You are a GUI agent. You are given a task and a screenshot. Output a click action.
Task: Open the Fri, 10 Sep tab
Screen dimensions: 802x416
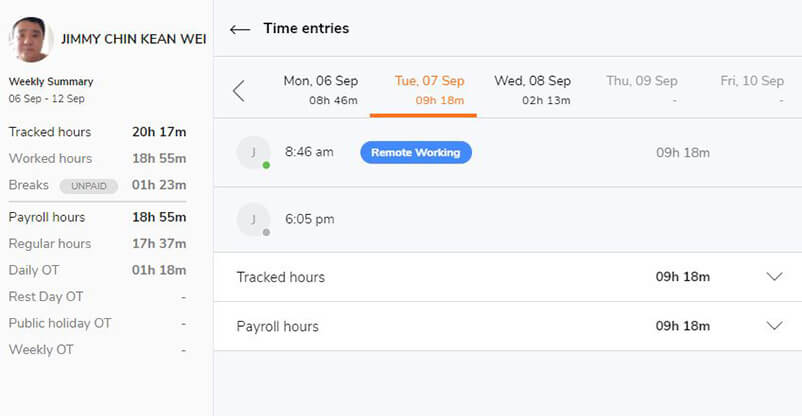coord(752,90)
